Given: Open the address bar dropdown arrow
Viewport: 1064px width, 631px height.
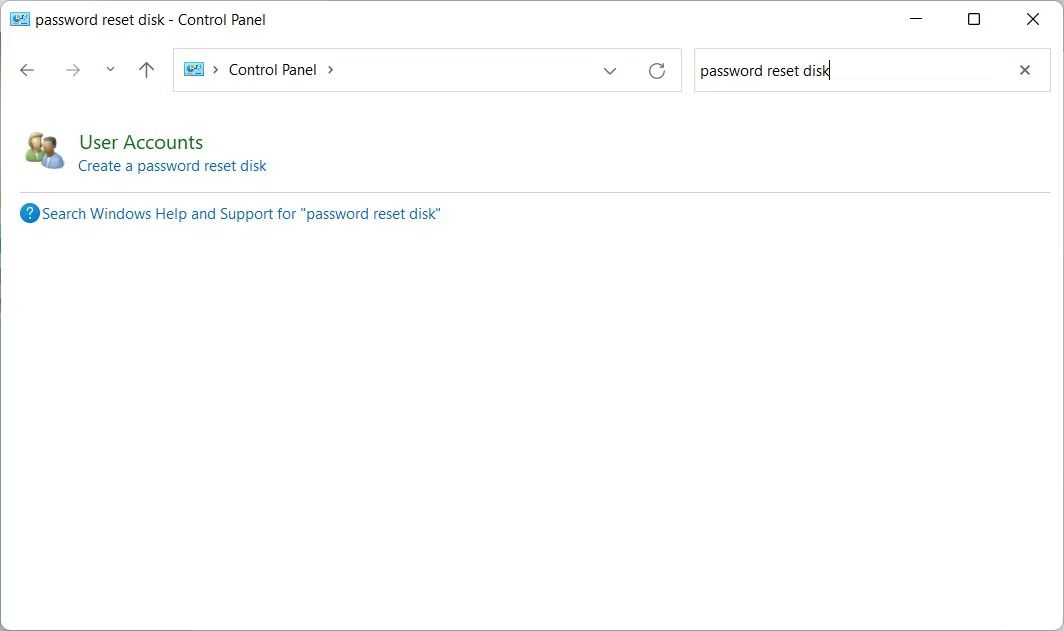Looking at the screenshot, I should pos(610,70).
